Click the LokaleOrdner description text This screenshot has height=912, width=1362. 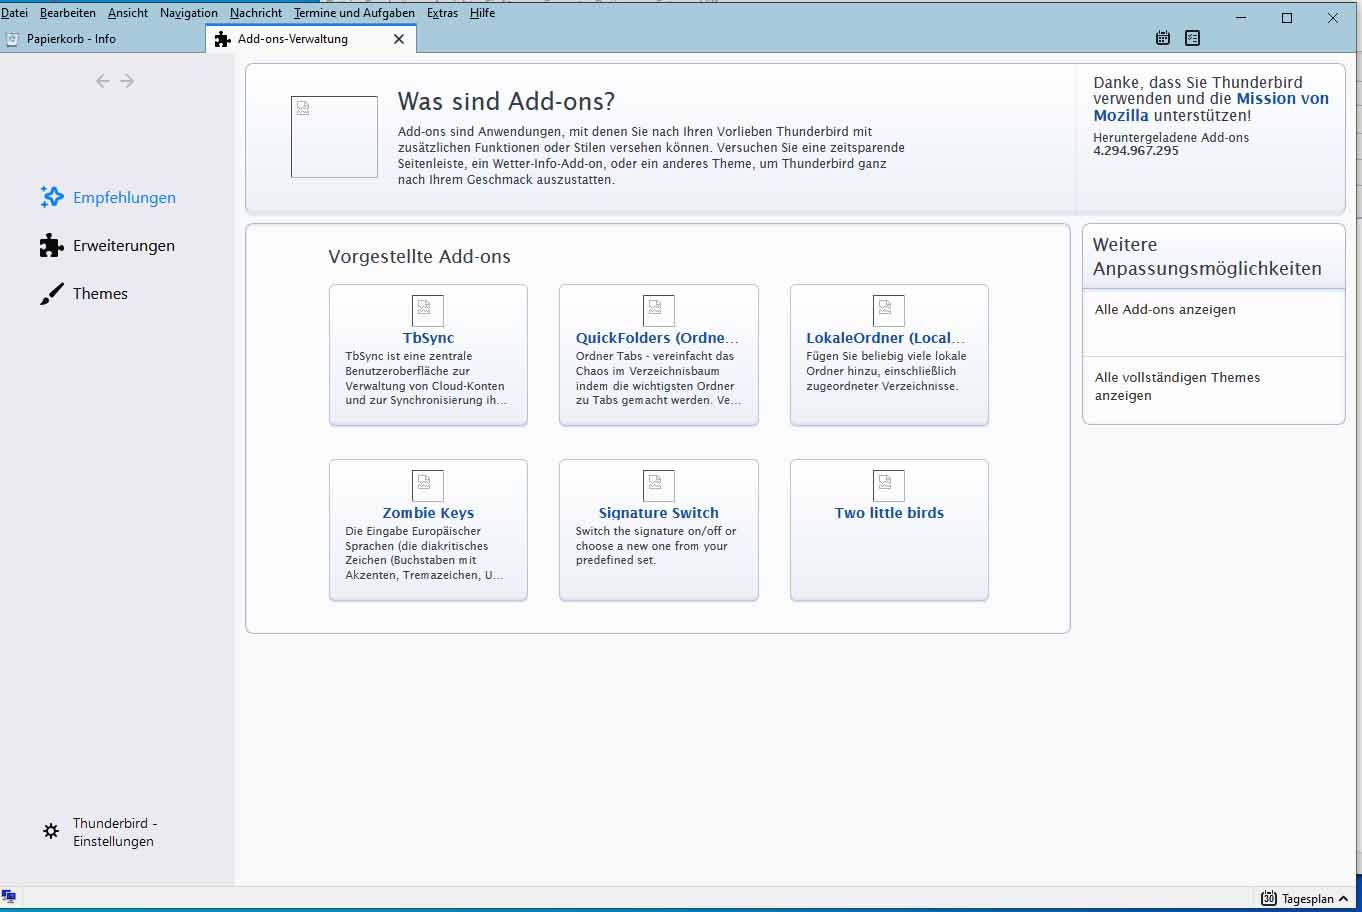click(886, 371)
